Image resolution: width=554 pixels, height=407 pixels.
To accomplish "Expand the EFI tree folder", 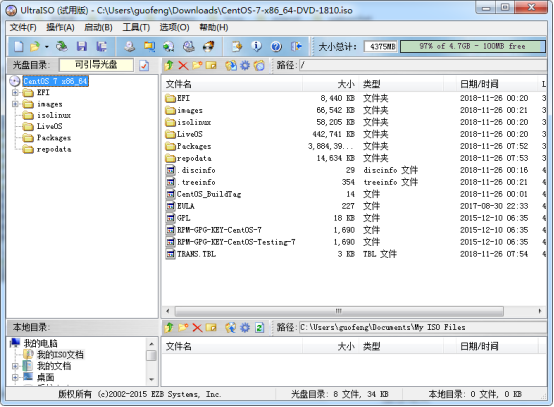I will [15, 93].
